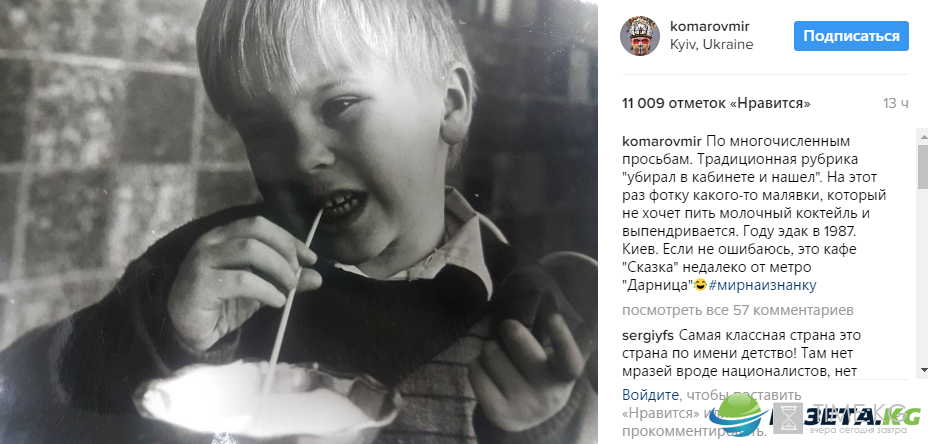Click sergiyfs comment text
Screen dimensions: 928x444
click(765, 354)
